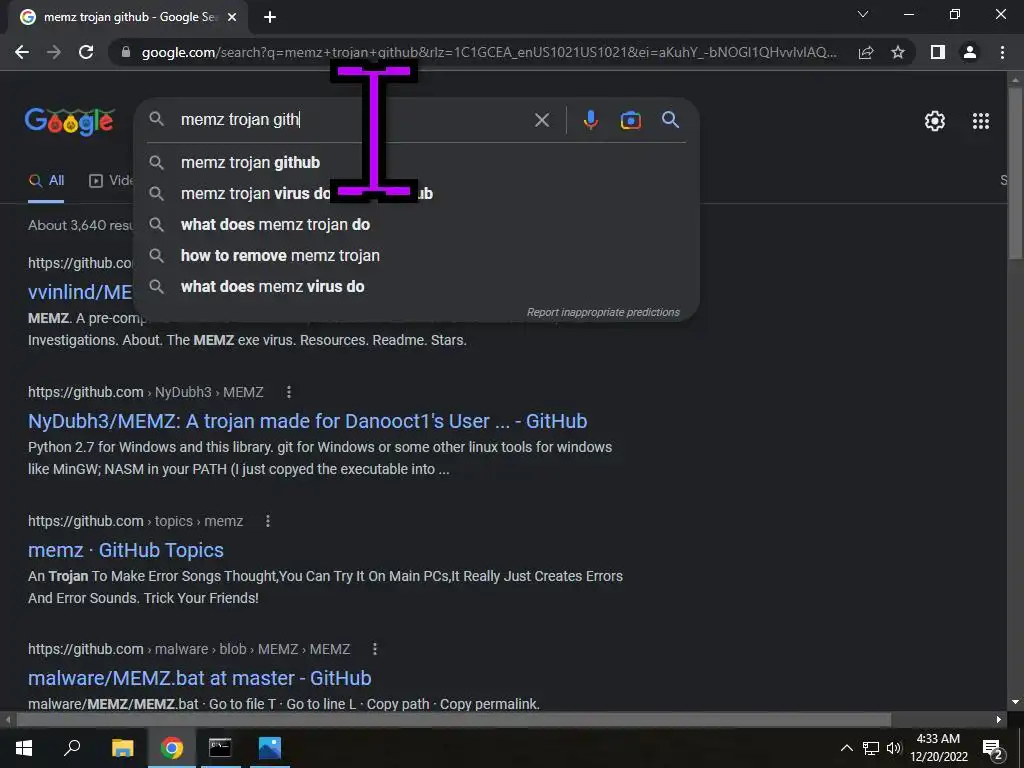Click the Chrome taskbar icon
1024x768 pixels.
pos(172,748)
